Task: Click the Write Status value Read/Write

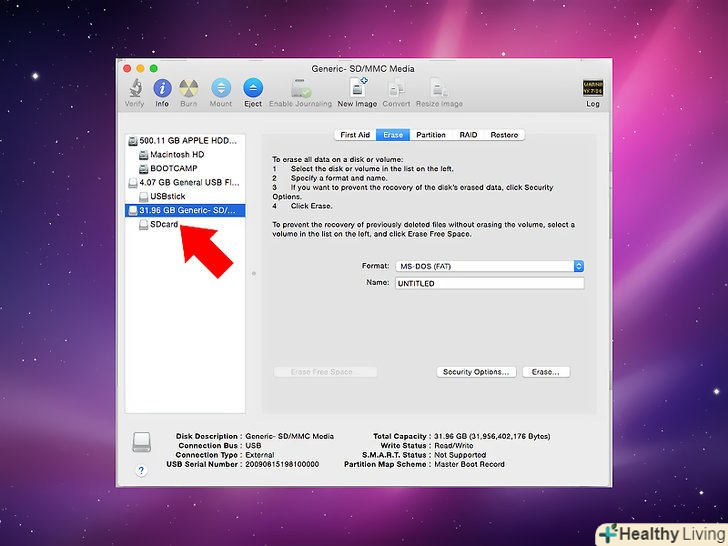Action: (454, 446)
